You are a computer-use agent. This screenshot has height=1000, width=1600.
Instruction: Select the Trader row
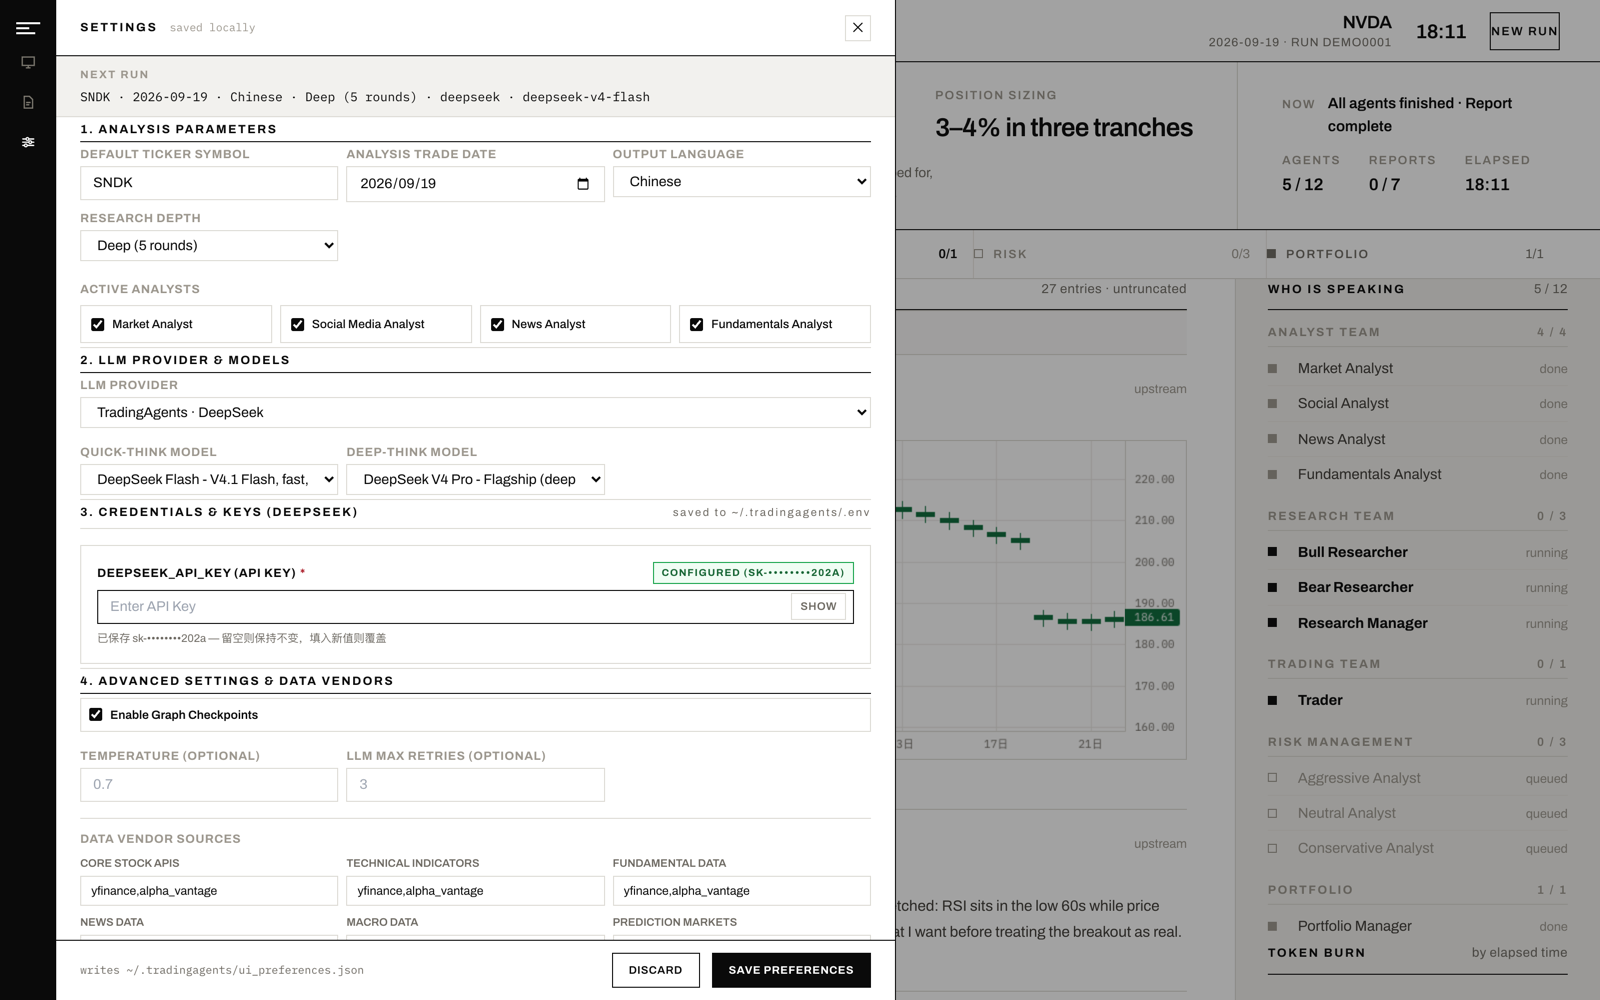(1417, 701)
